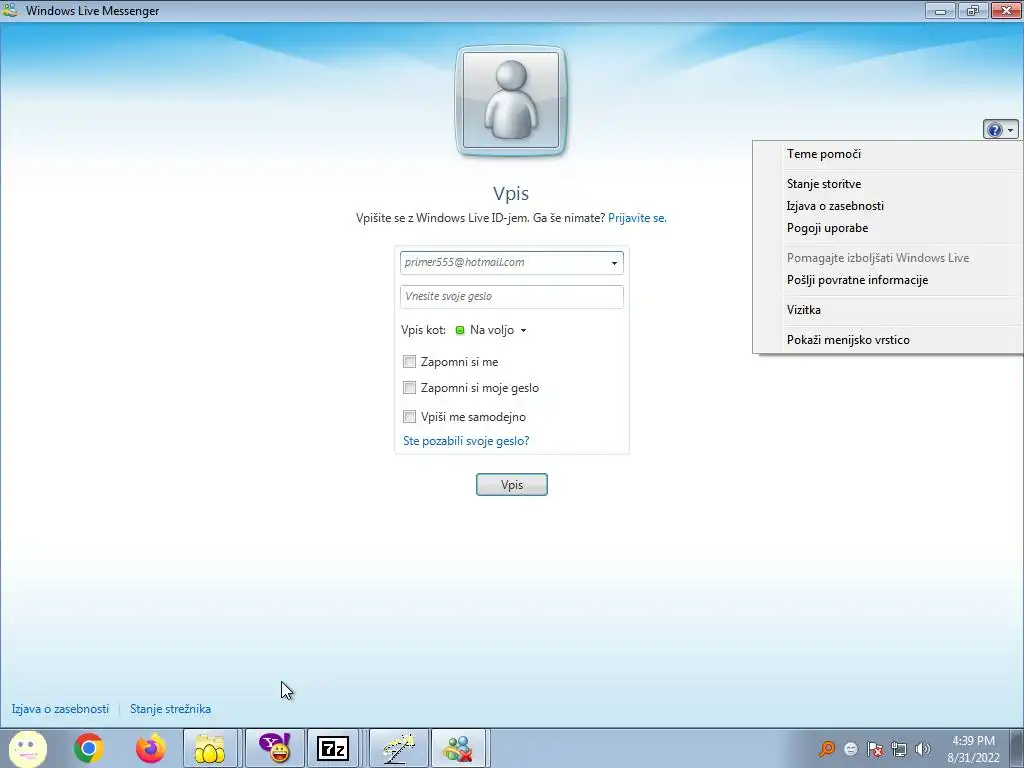This screenshot has width=1024, height=768.
Task: Close the Windows Live Messenger window
Action: coord(1006,10)
